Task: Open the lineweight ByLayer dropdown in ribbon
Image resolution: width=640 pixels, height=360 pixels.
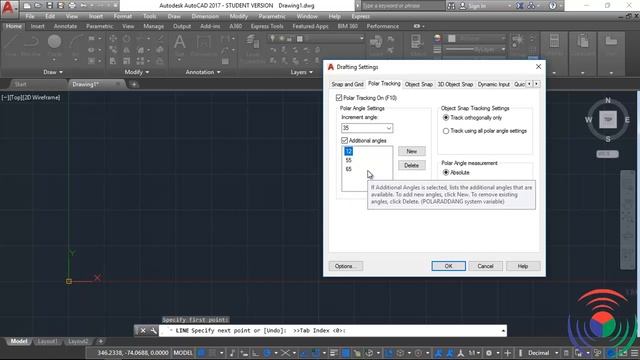Action: click(476, 49)
